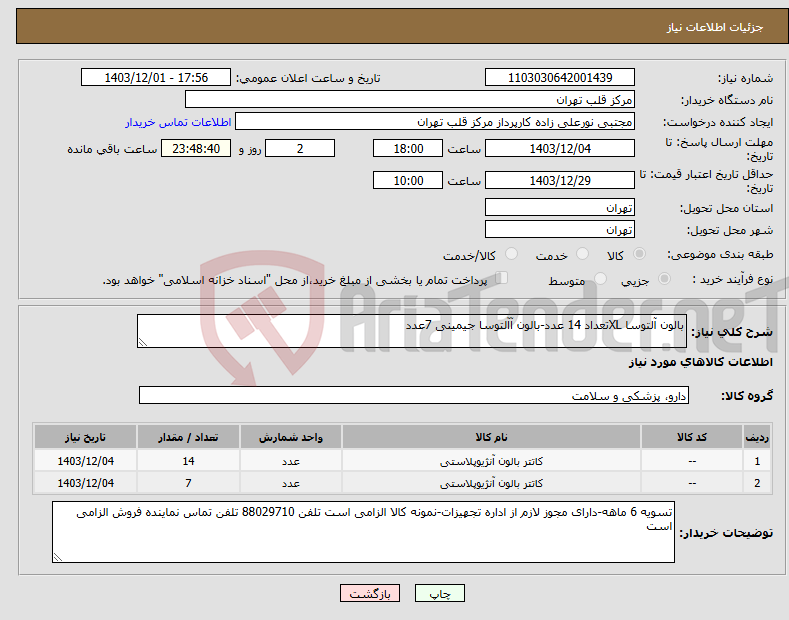
Task: Click the unit cell عدد in row 1
Action: point(291,461)
